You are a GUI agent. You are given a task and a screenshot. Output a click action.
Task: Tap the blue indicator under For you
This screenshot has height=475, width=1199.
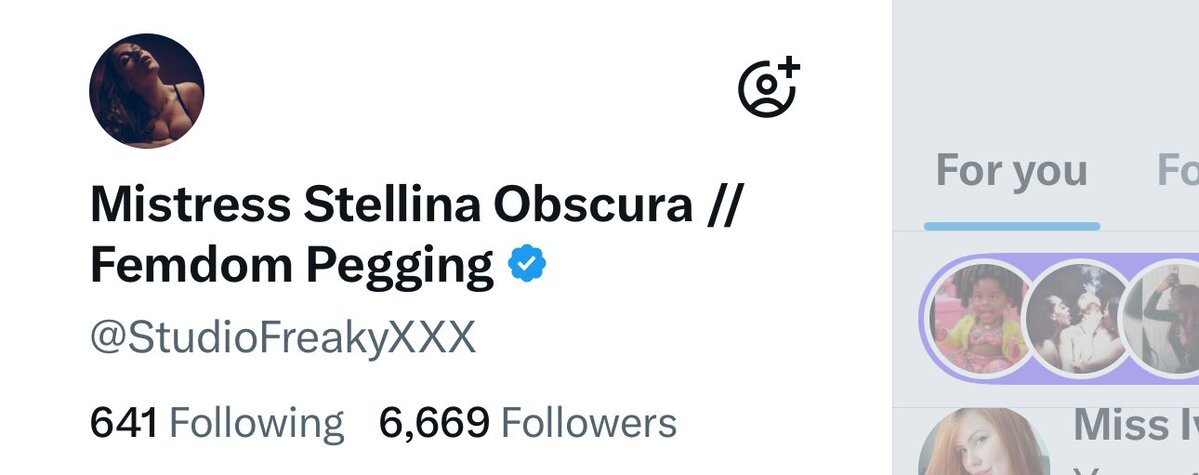(x=1012, y=226)
